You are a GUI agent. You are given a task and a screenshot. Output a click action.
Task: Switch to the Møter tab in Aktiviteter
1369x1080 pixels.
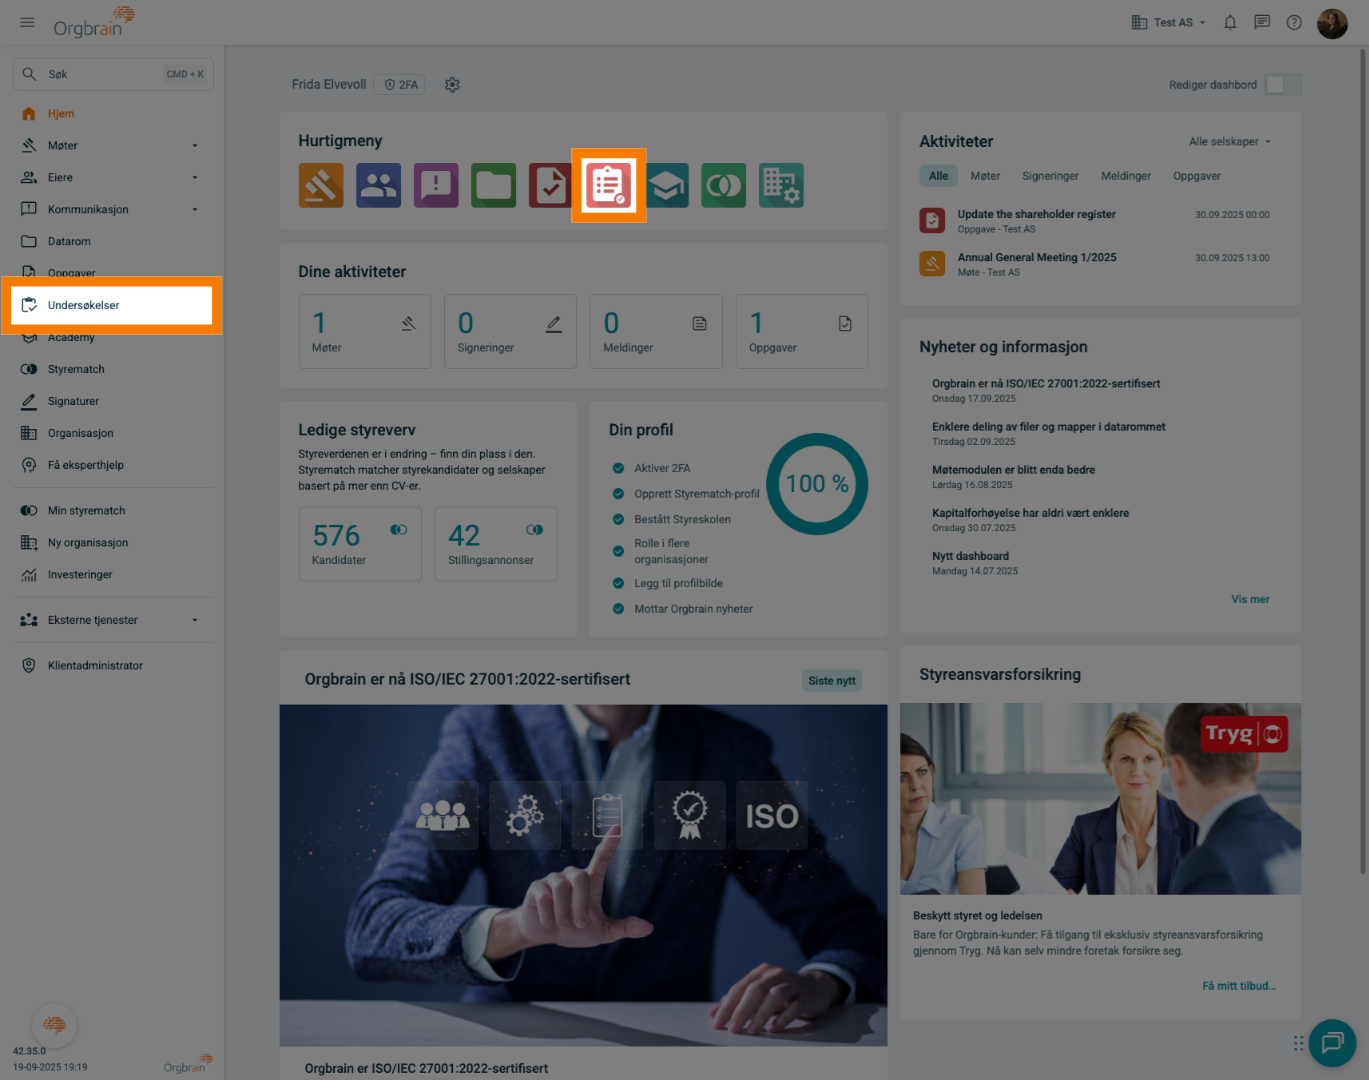(x=985, y=176)
